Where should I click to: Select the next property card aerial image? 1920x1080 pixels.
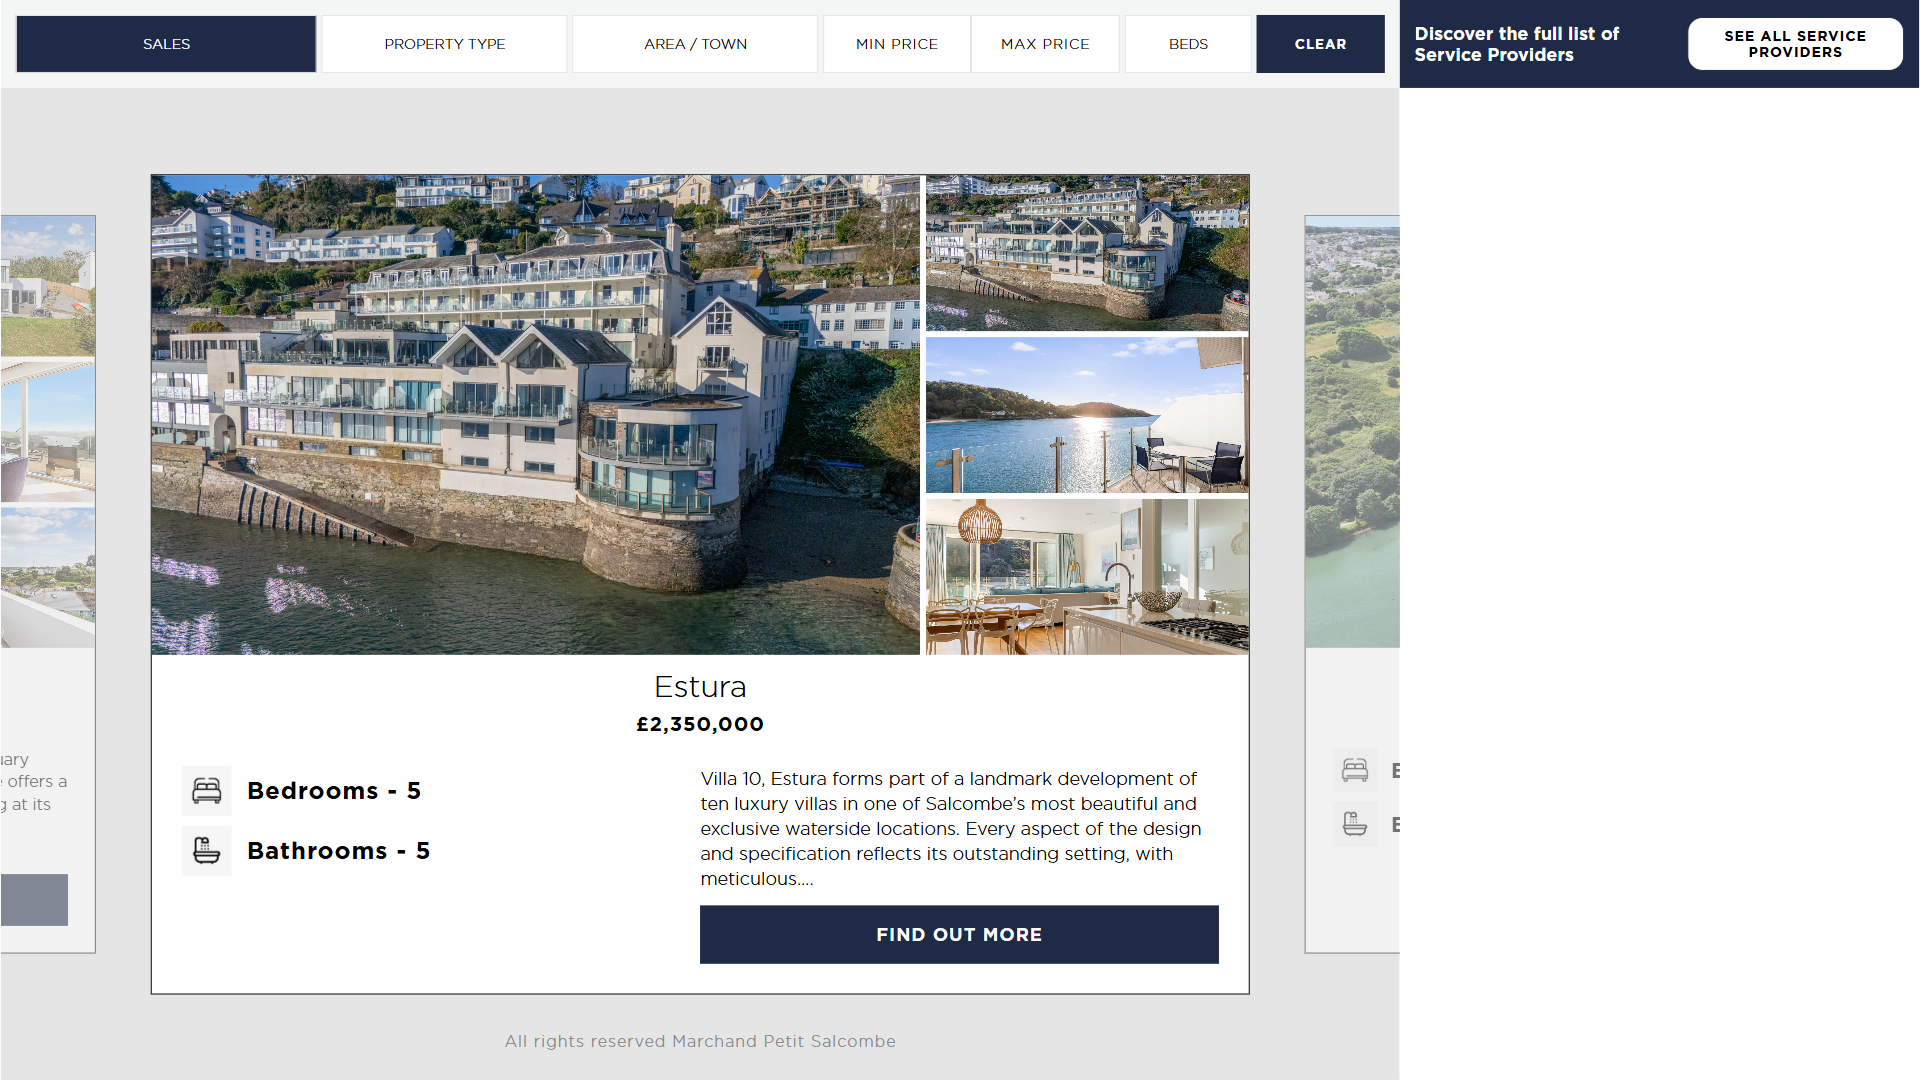(x=1352, y=432)
